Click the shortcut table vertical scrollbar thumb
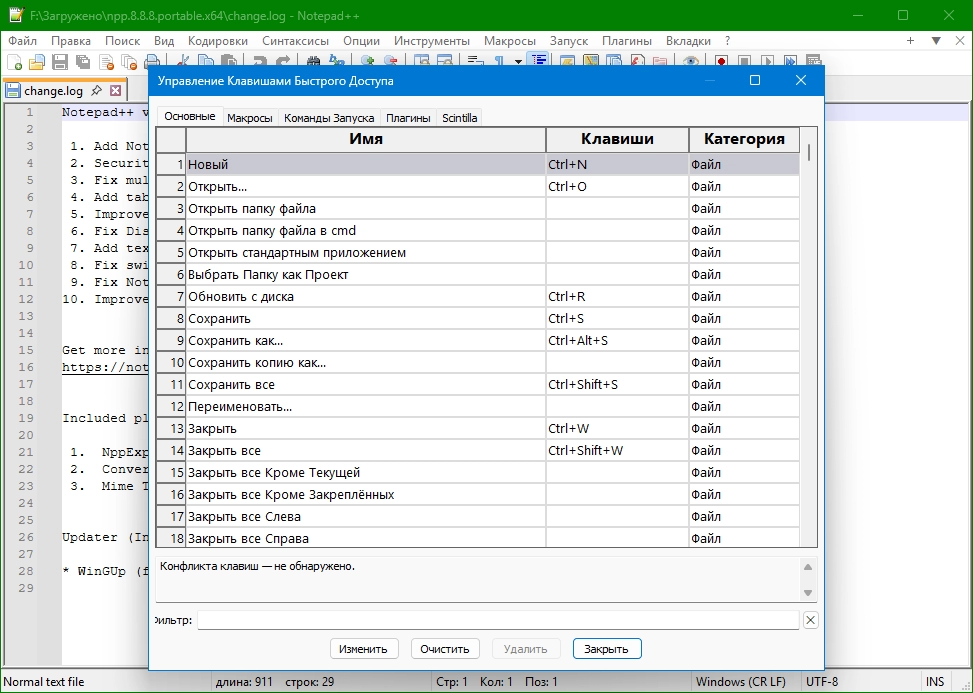The image size is (973, 693). pyautogui.click(x=809, y=153)
